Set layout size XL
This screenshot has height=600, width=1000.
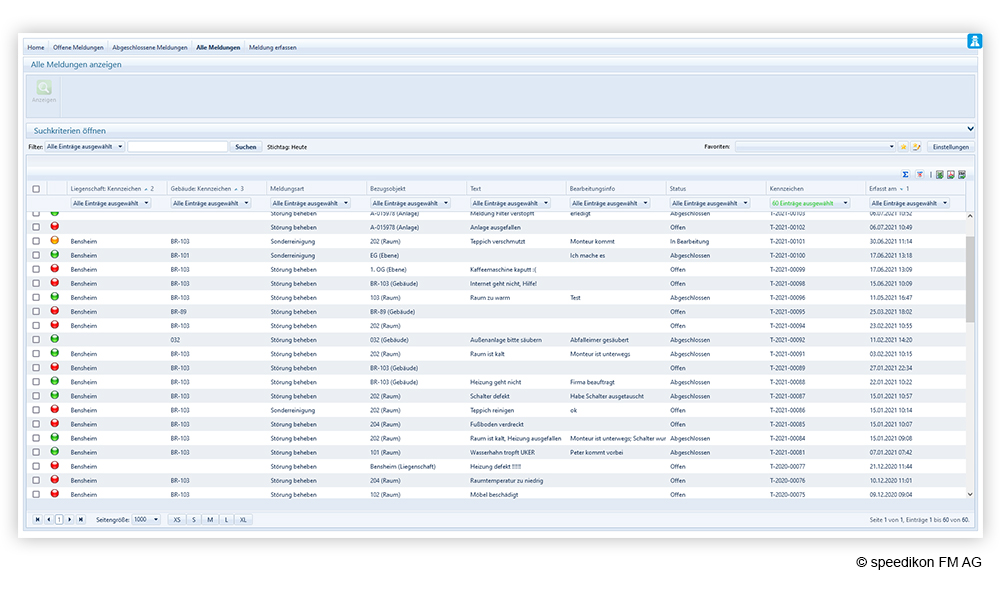[243, 520]
